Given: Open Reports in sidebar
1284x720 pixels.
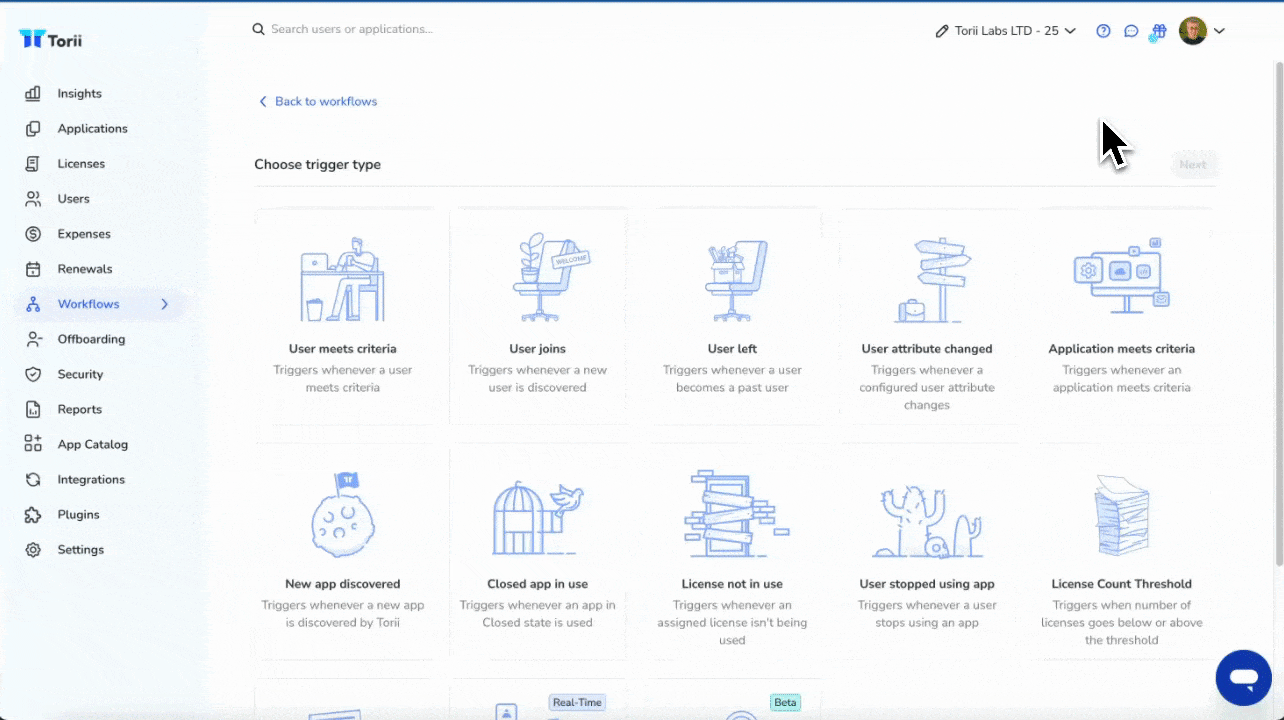Looking at the screenshot, I should tap(79, 409).
